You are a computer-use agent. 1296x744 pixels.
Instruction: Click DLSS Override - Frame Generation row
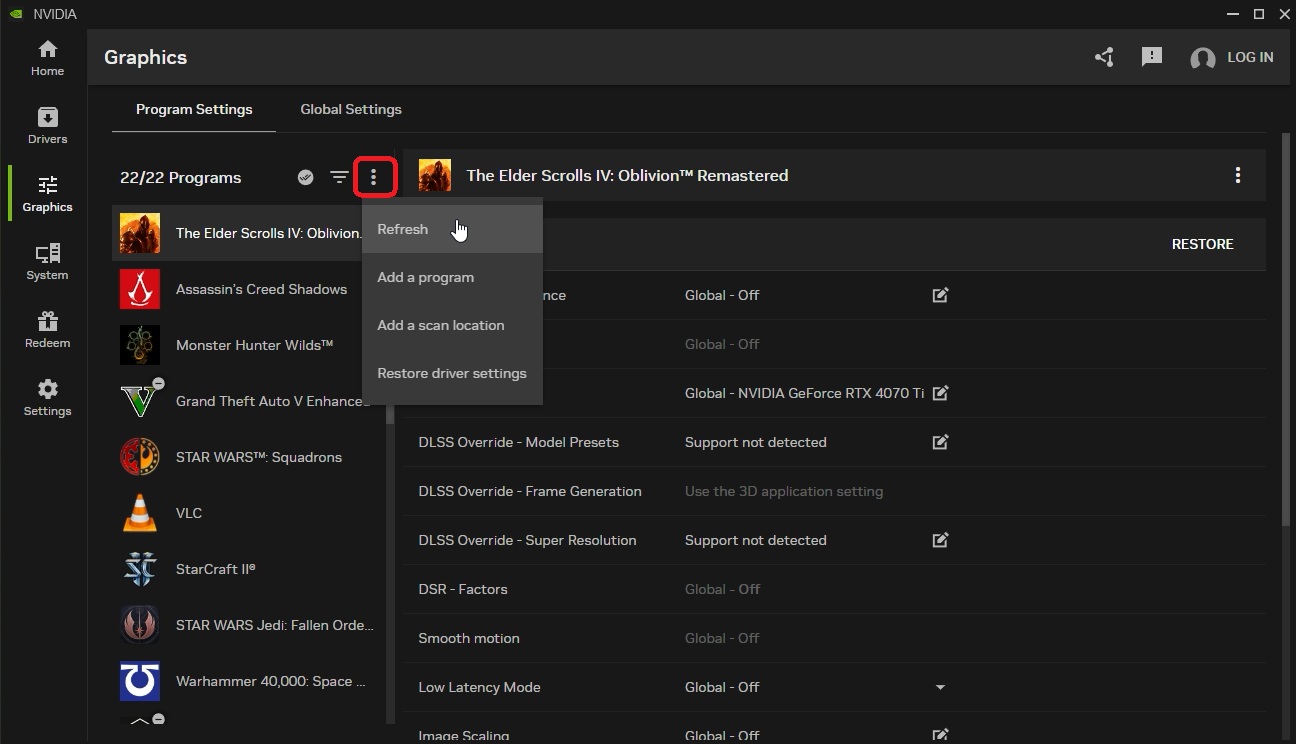coord(834,491)
